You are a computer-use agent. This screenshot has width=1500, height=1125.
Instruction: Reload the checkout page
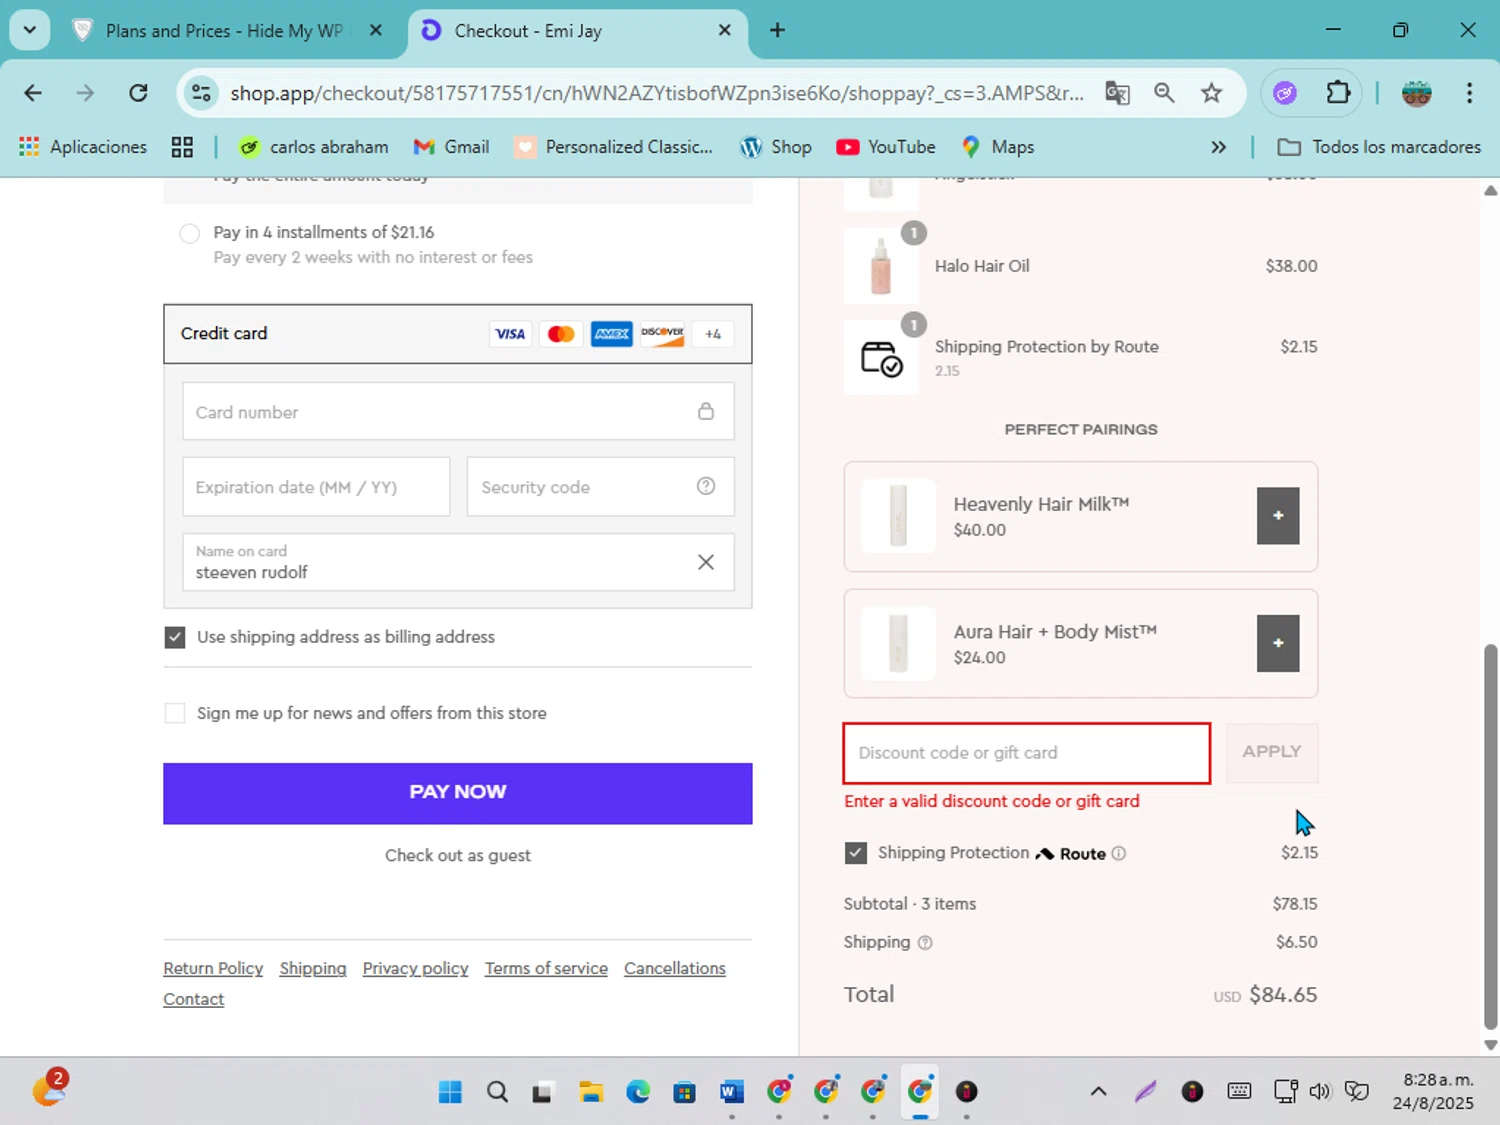[138, 93]
